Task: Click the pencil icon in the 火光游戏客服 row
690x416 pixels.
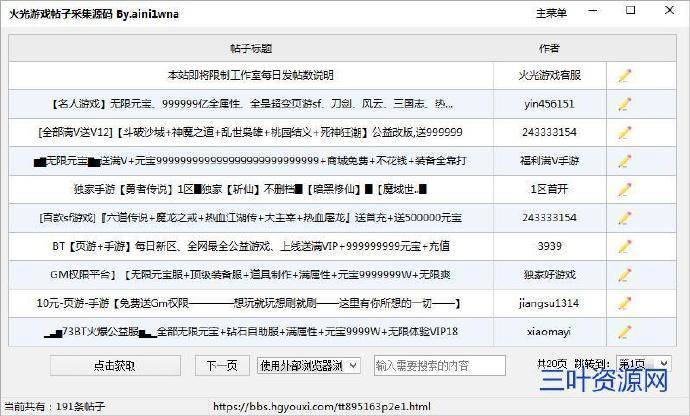Action: [624, 76]
